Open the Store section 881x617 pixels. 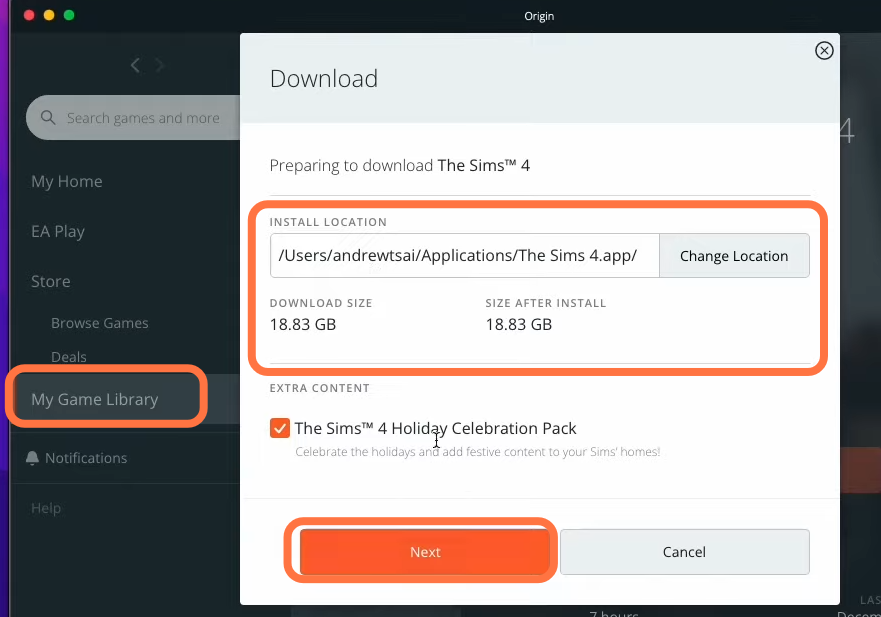pos(51,281)
